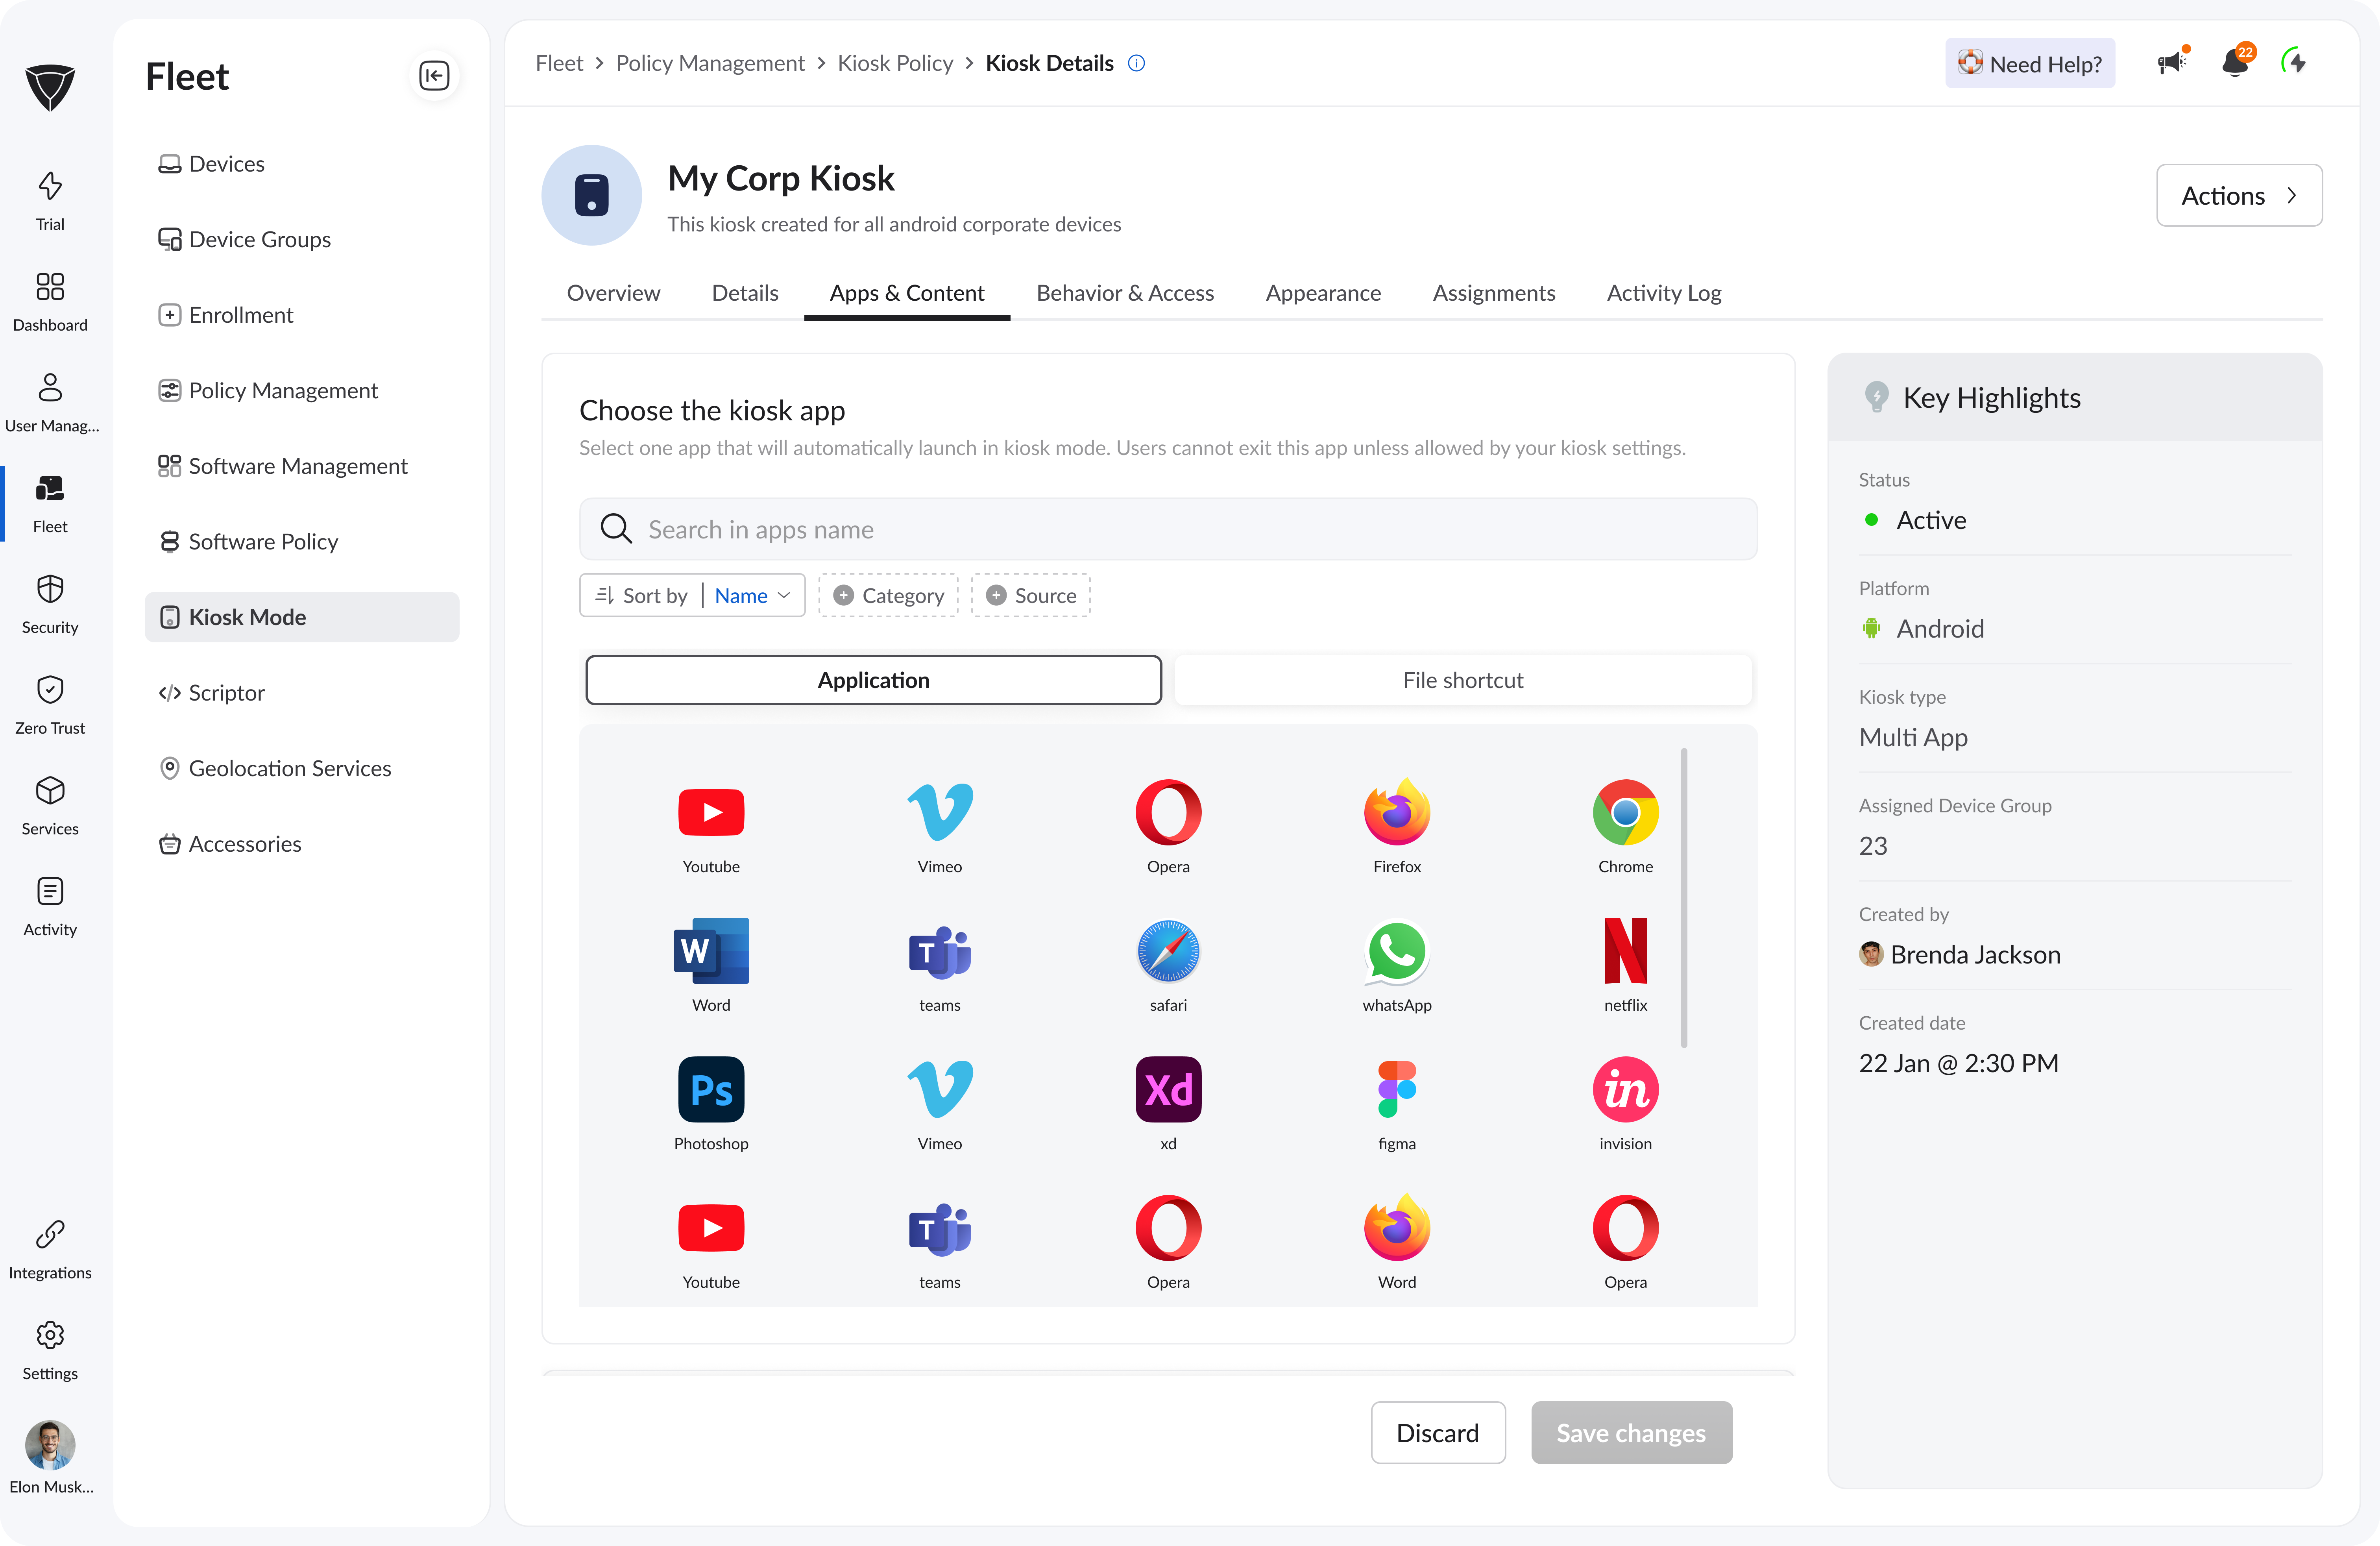
Task: Click the Elon Musk profile avatar
Action: click(50, 1445)
